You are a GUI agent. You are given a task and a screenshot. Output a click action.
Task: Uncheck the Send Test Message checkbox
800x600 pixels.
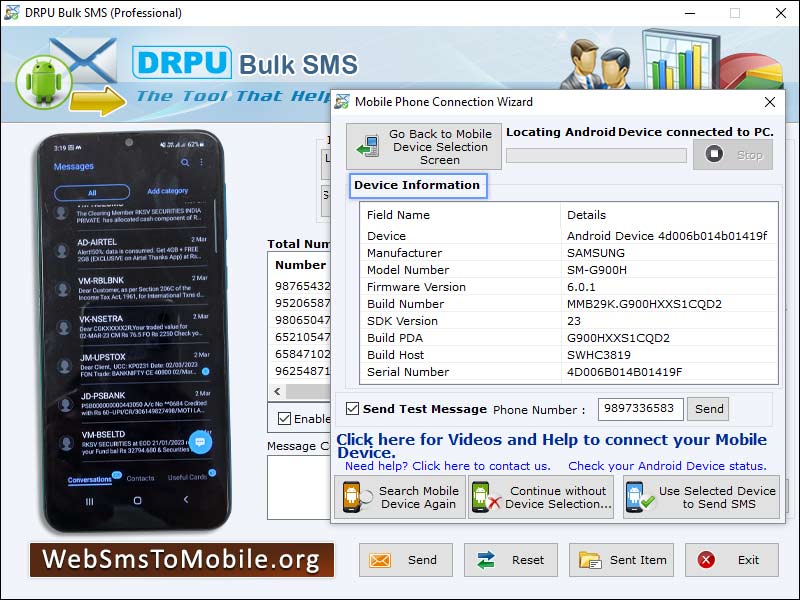352,409
